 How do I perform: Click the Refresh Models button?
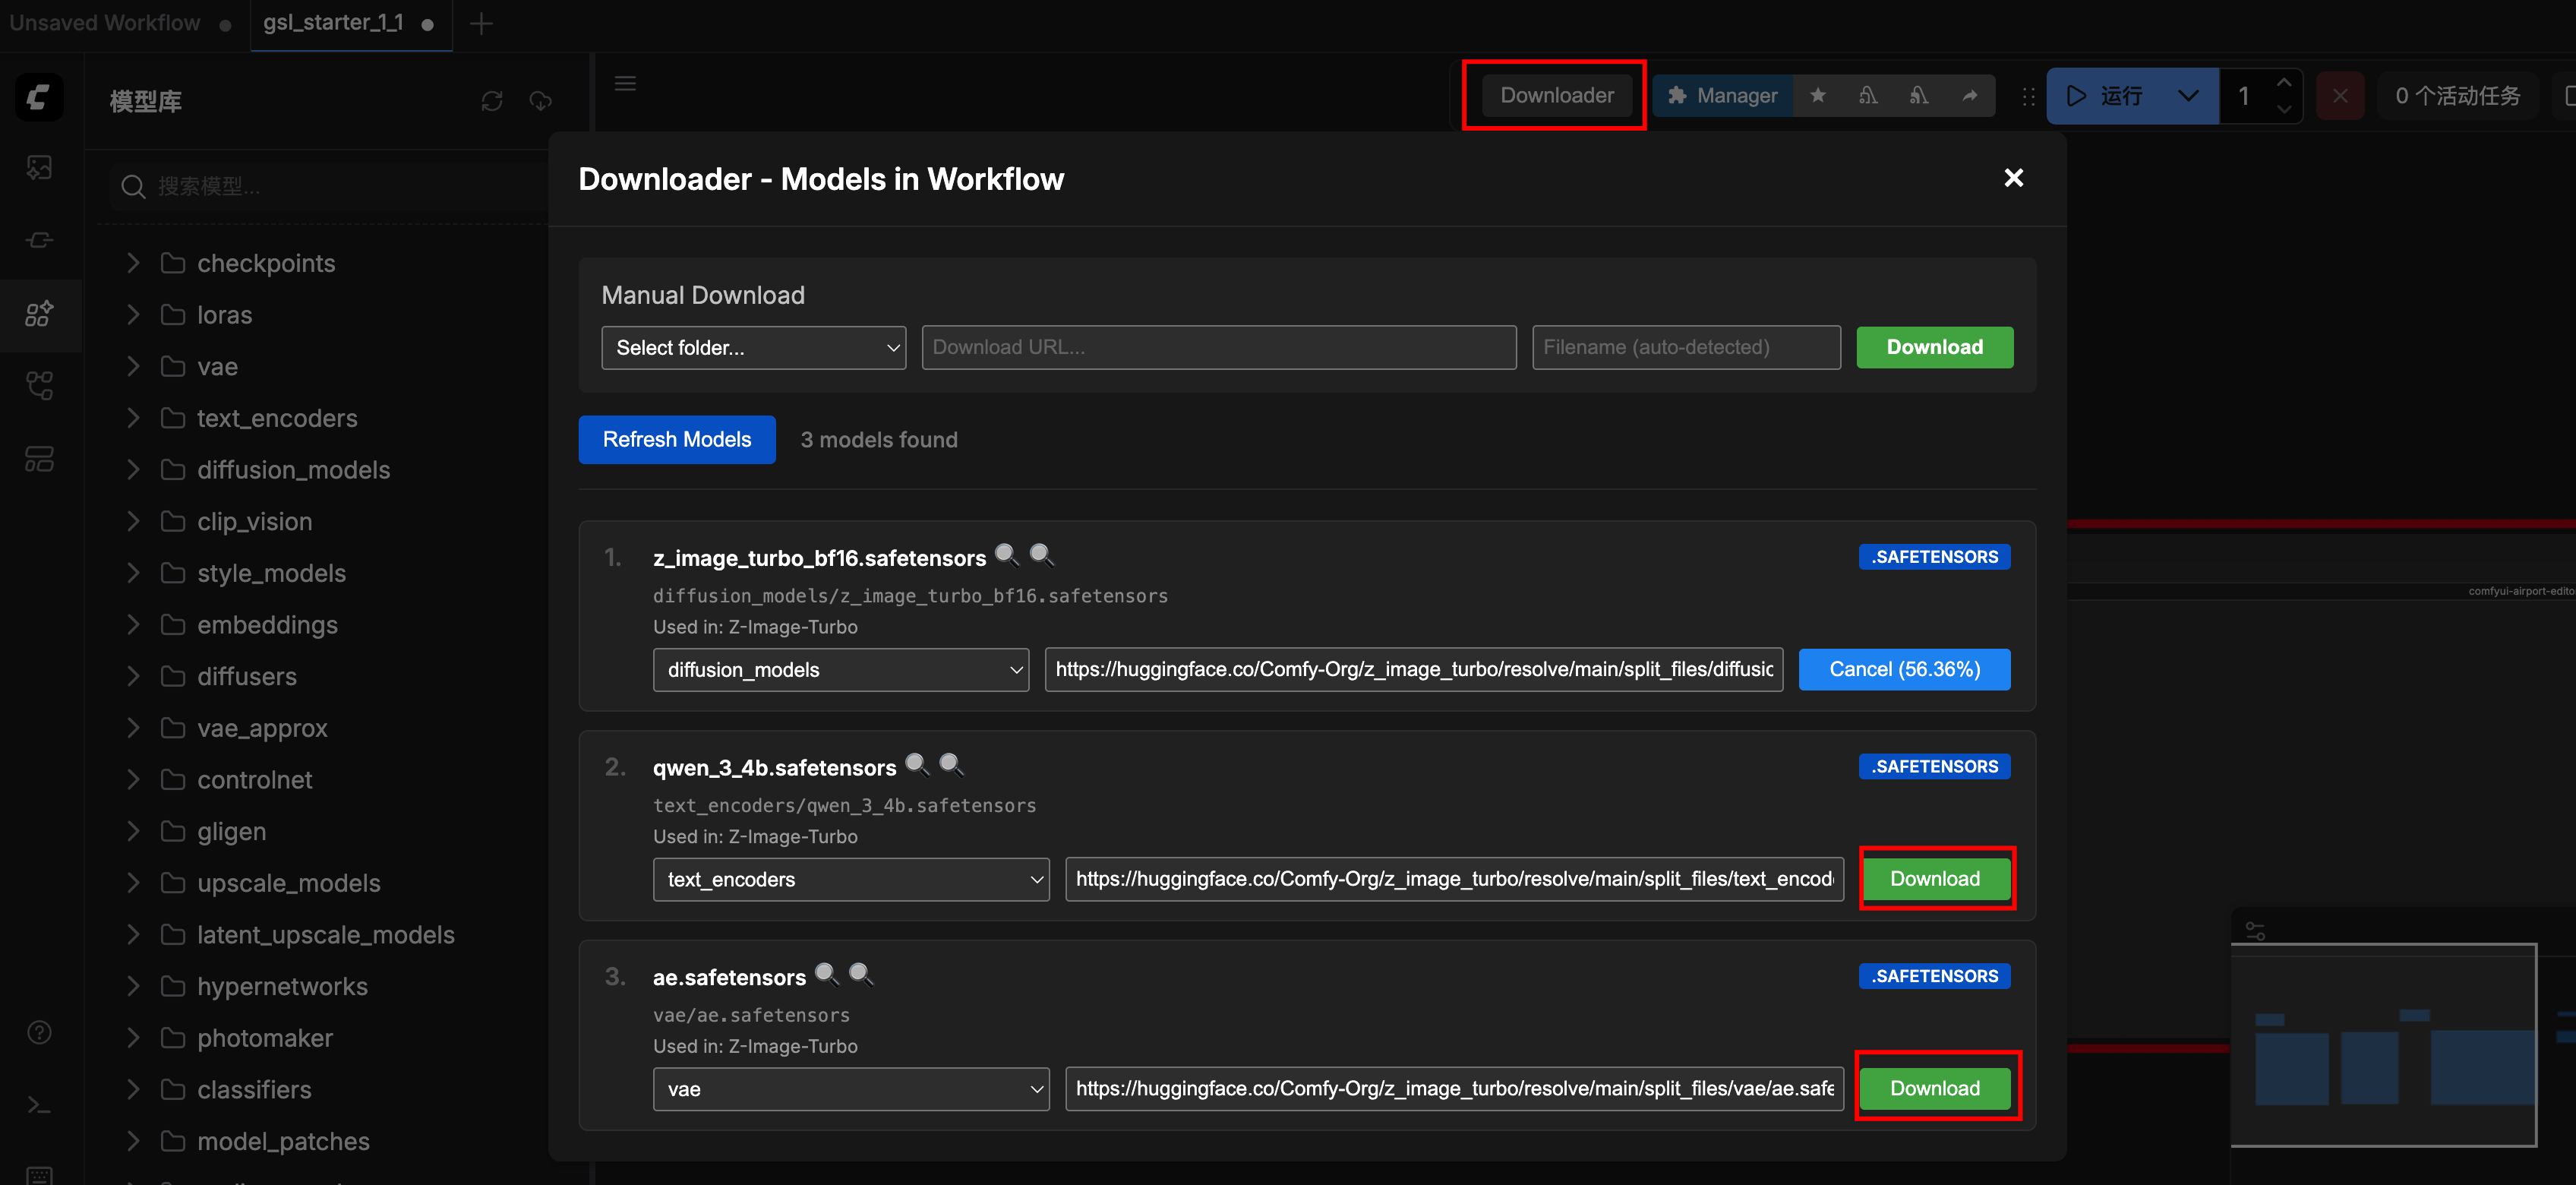click(x=676, y=439)
